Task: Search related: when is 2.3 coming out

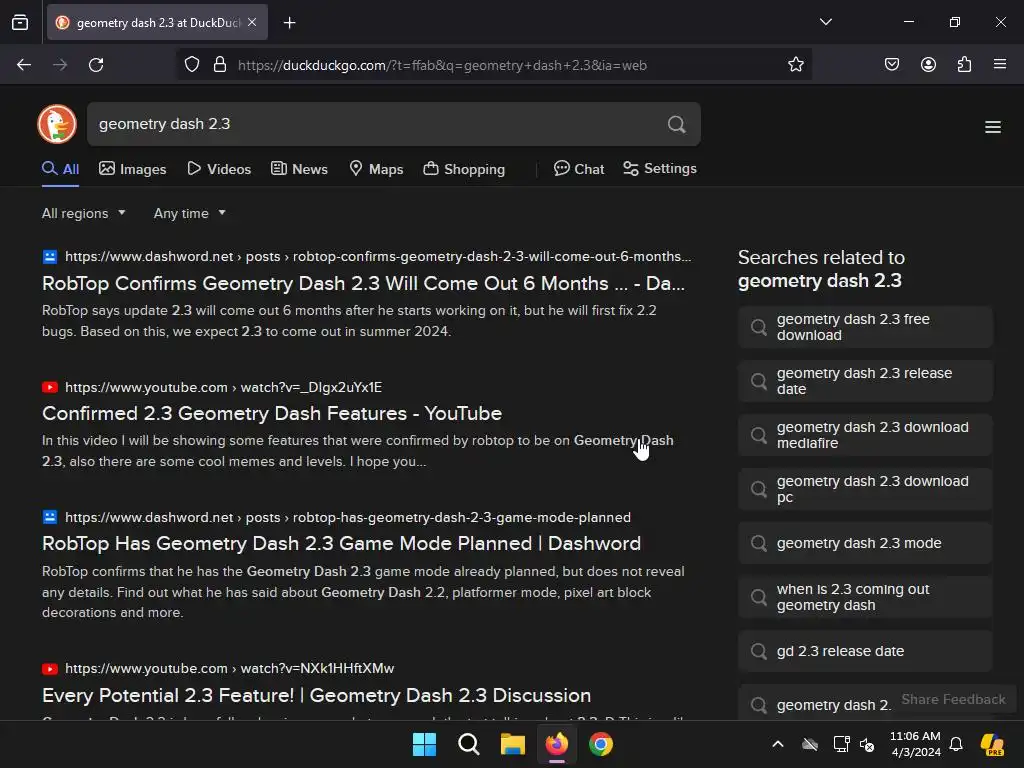Action: pos(865,598)
